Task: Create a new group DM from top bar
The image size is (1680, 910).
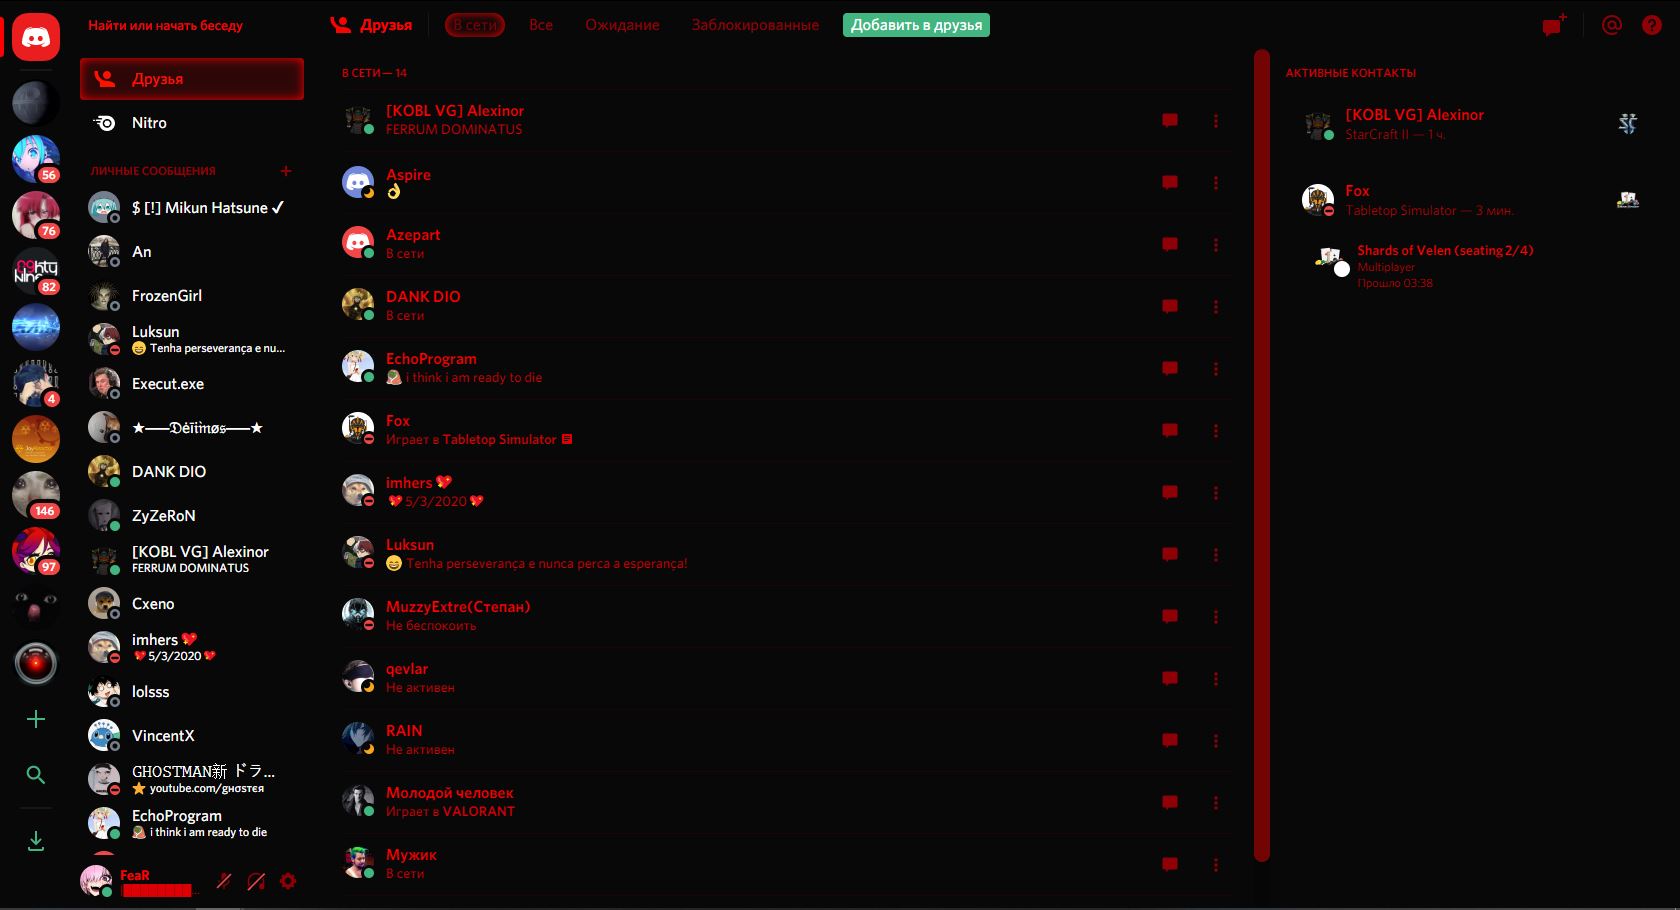Action: 1554,25
